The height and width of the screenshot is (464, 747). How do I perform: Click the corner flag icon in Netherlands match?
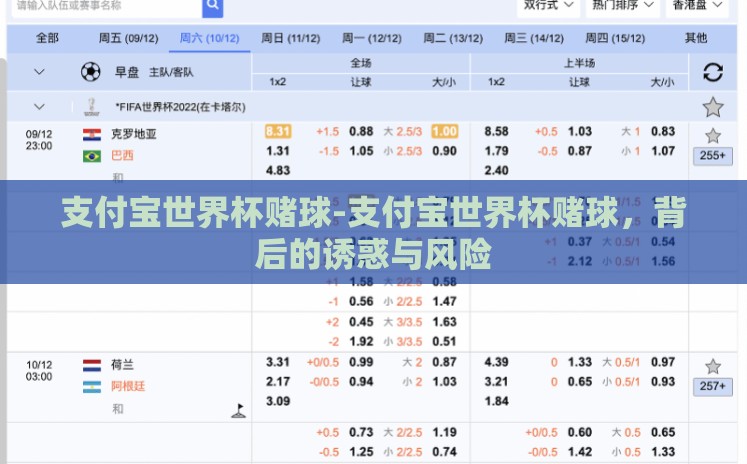coord(238,411)
